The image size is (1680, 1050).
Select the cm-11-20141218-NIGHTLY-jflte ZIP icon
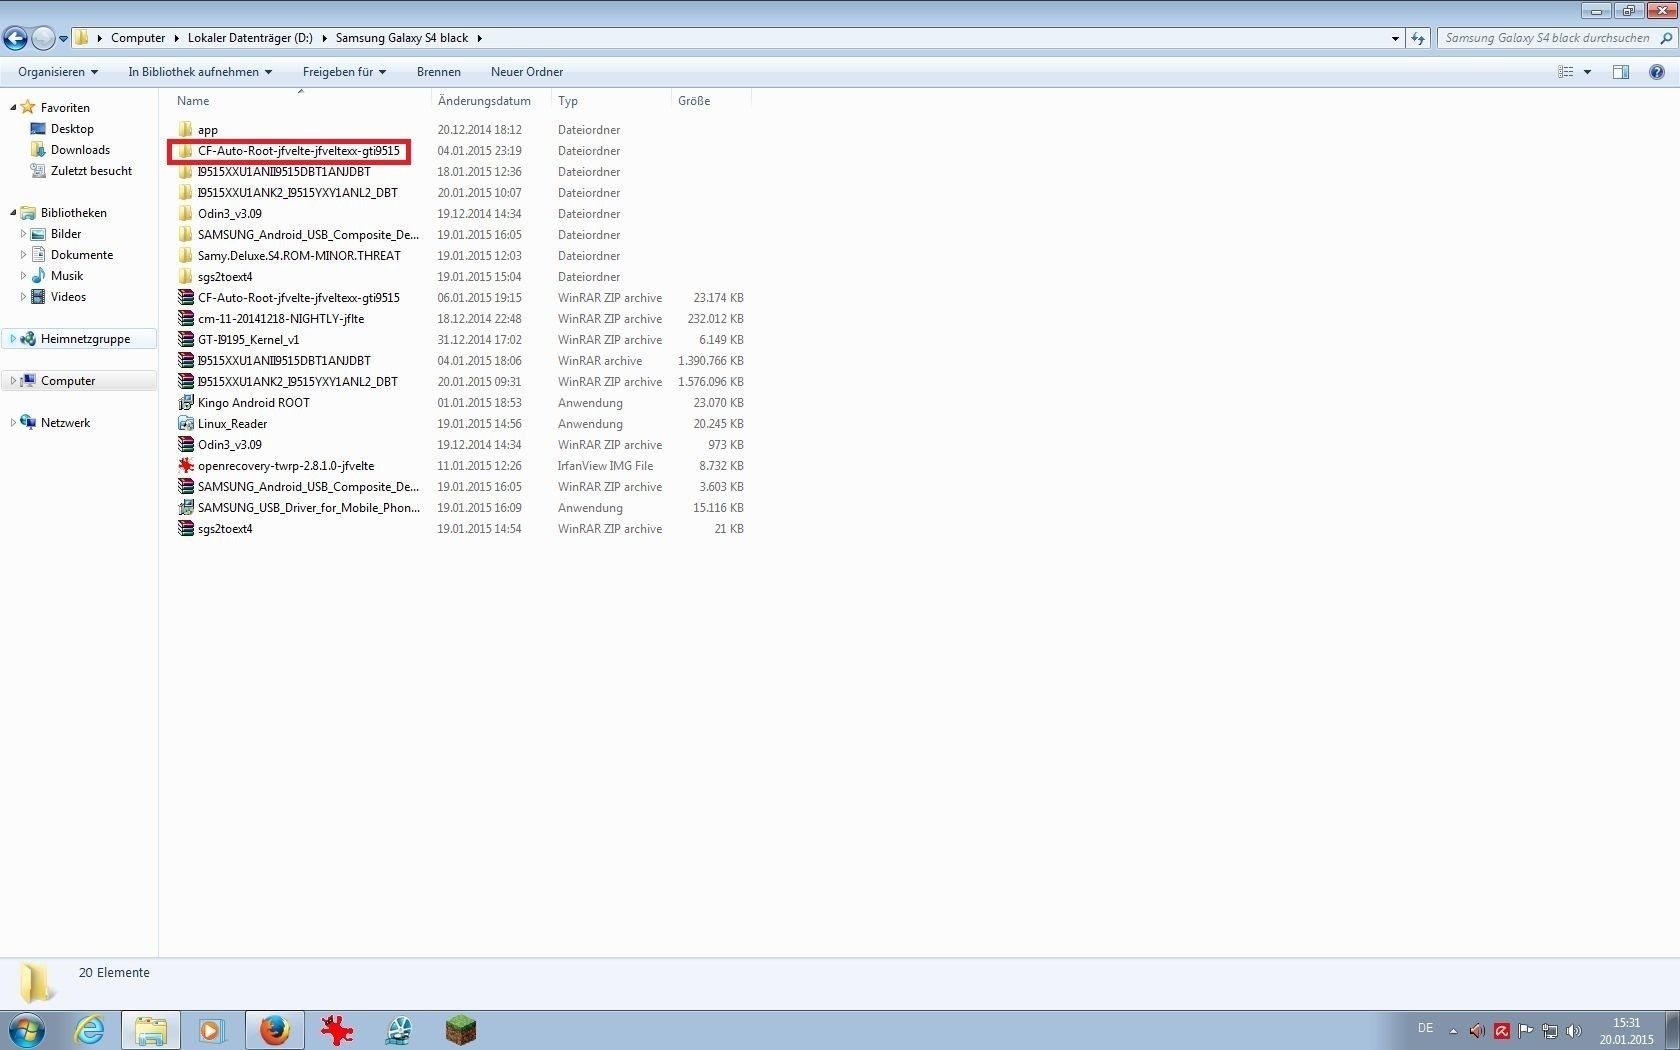pyautogui.click(x=185, y=319)
